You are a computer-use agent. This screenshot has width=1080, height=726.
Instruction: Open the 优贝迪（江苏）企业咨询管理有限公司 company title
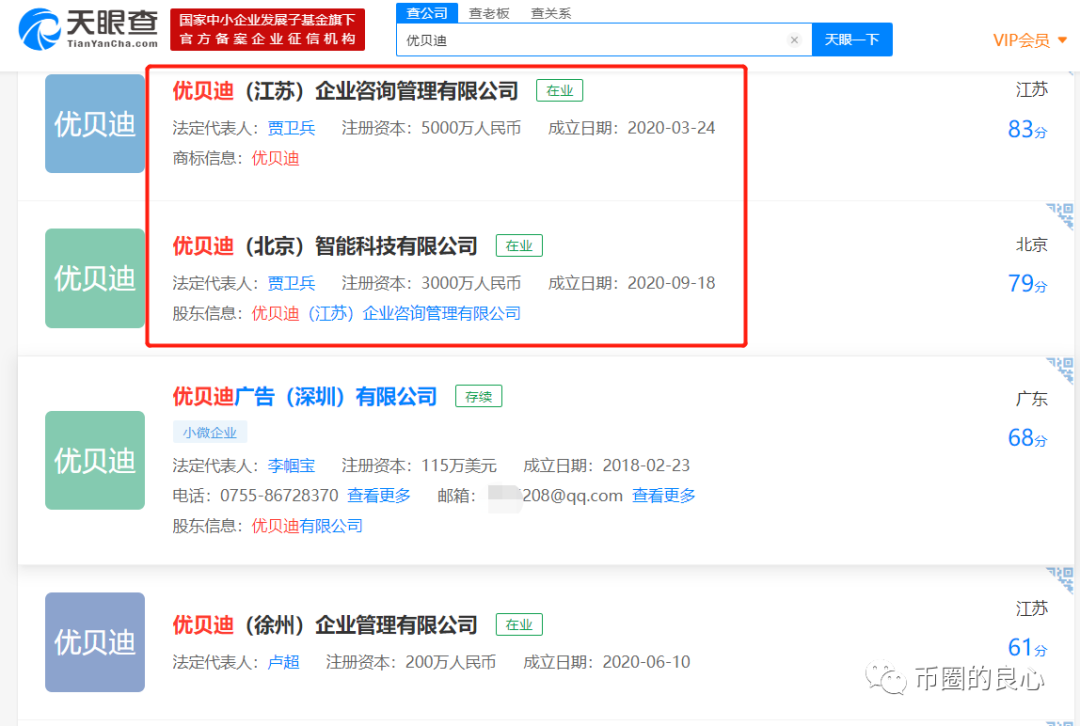(x=345, y=91)
